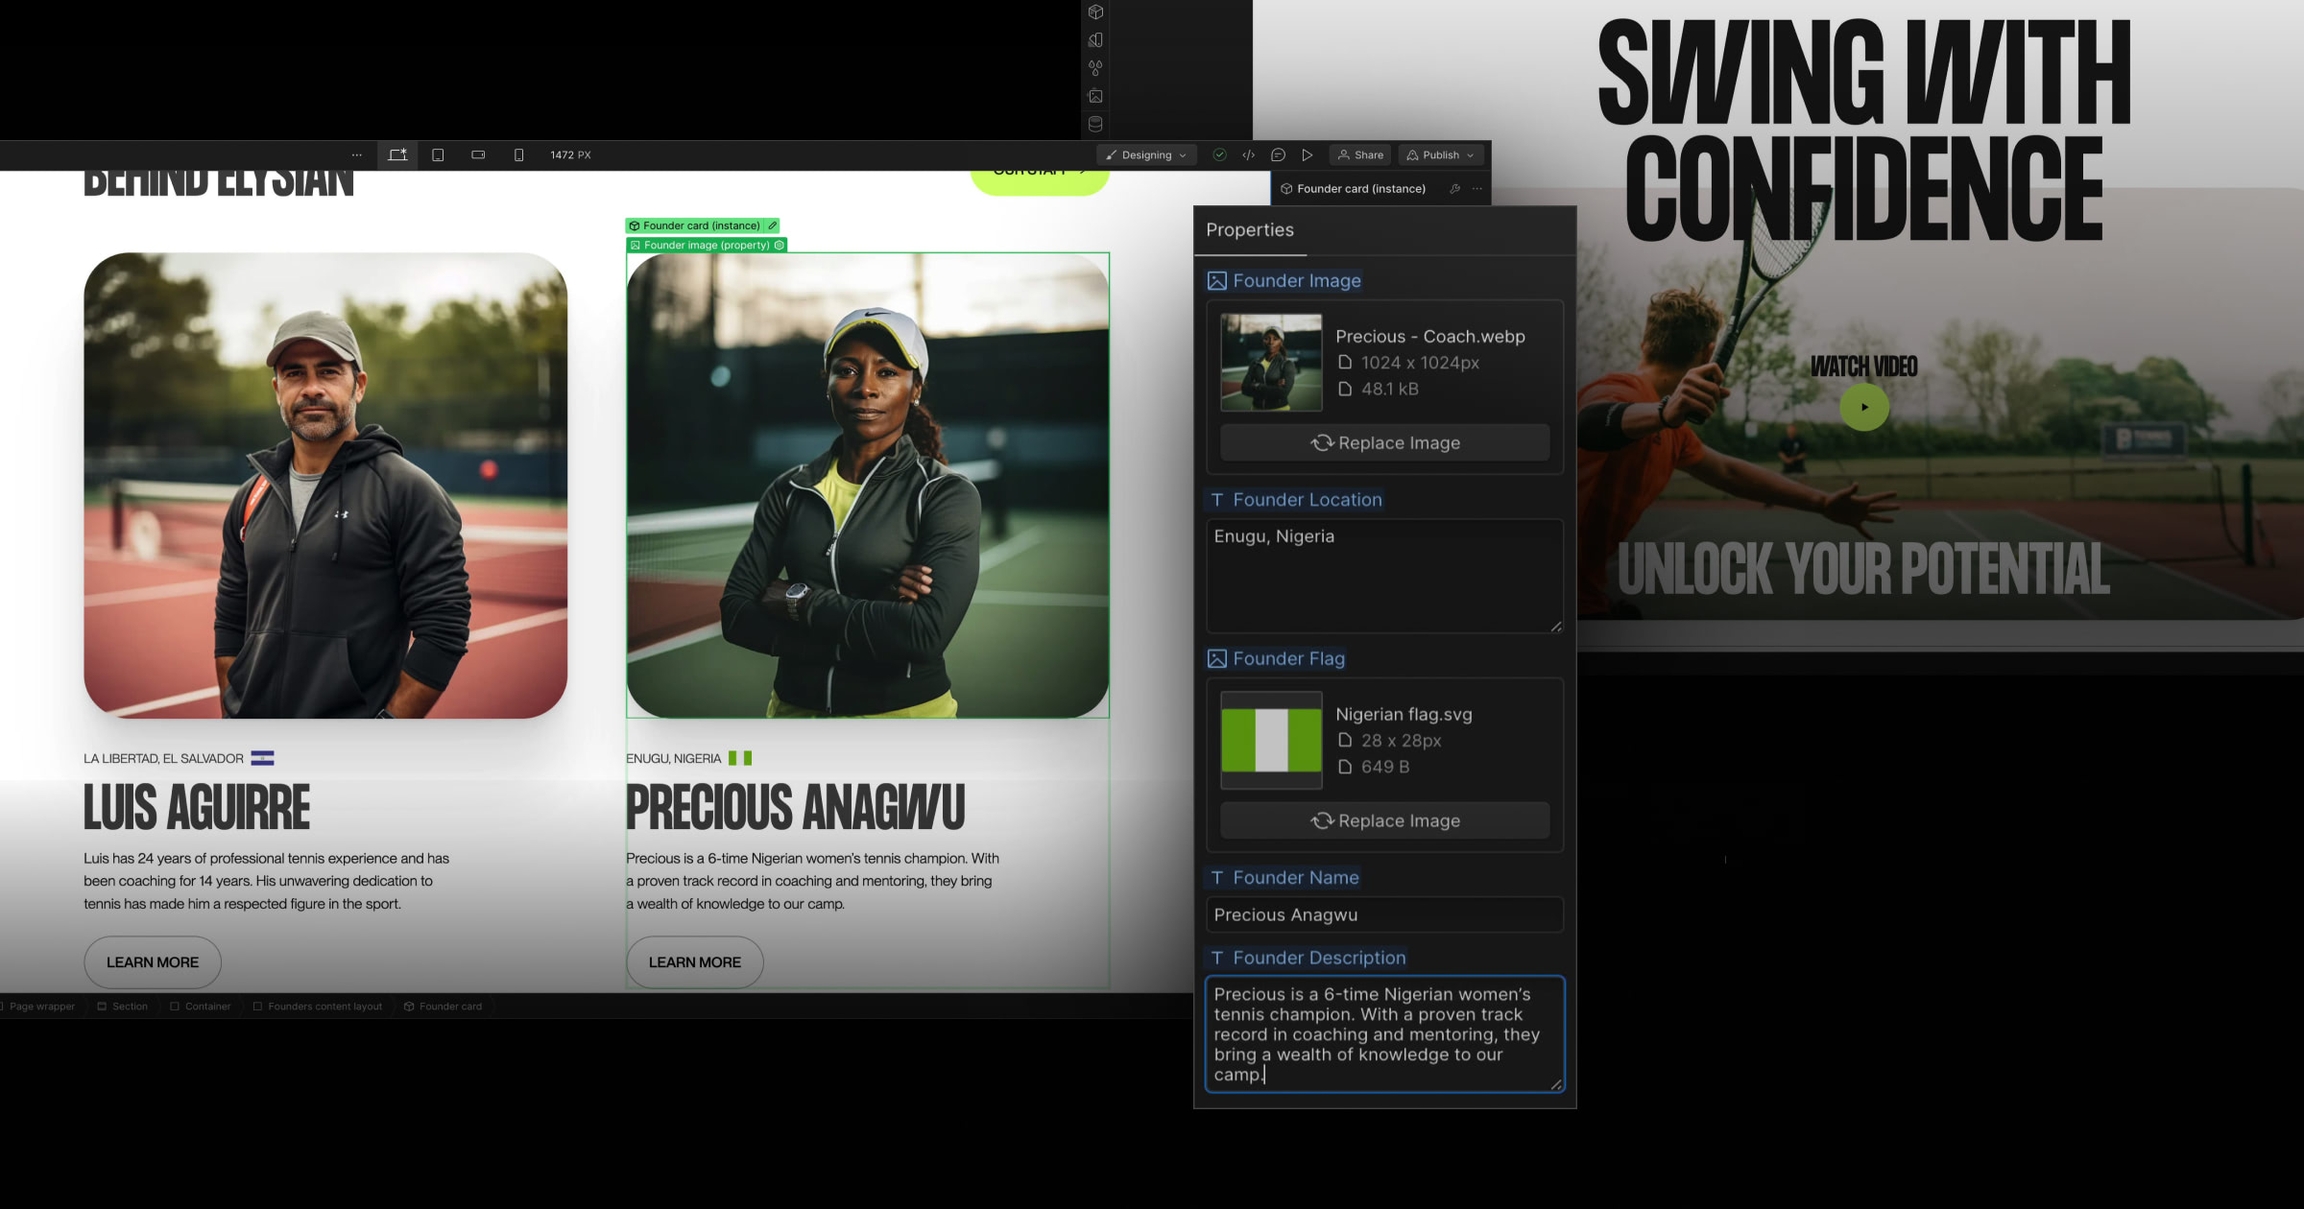Viewport: 2304px width, 1209px height.
Task: Open the breakpoints more options ellipsis
Action: [357, 155]
